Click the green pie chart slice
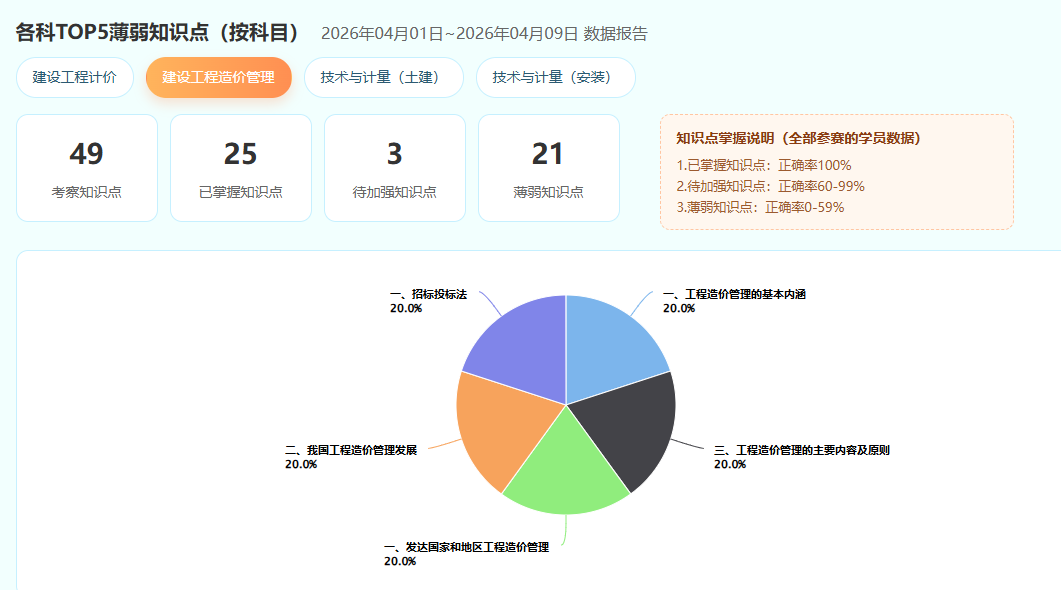This screenshot has height=590, width=1061. (x=566, y=470)
